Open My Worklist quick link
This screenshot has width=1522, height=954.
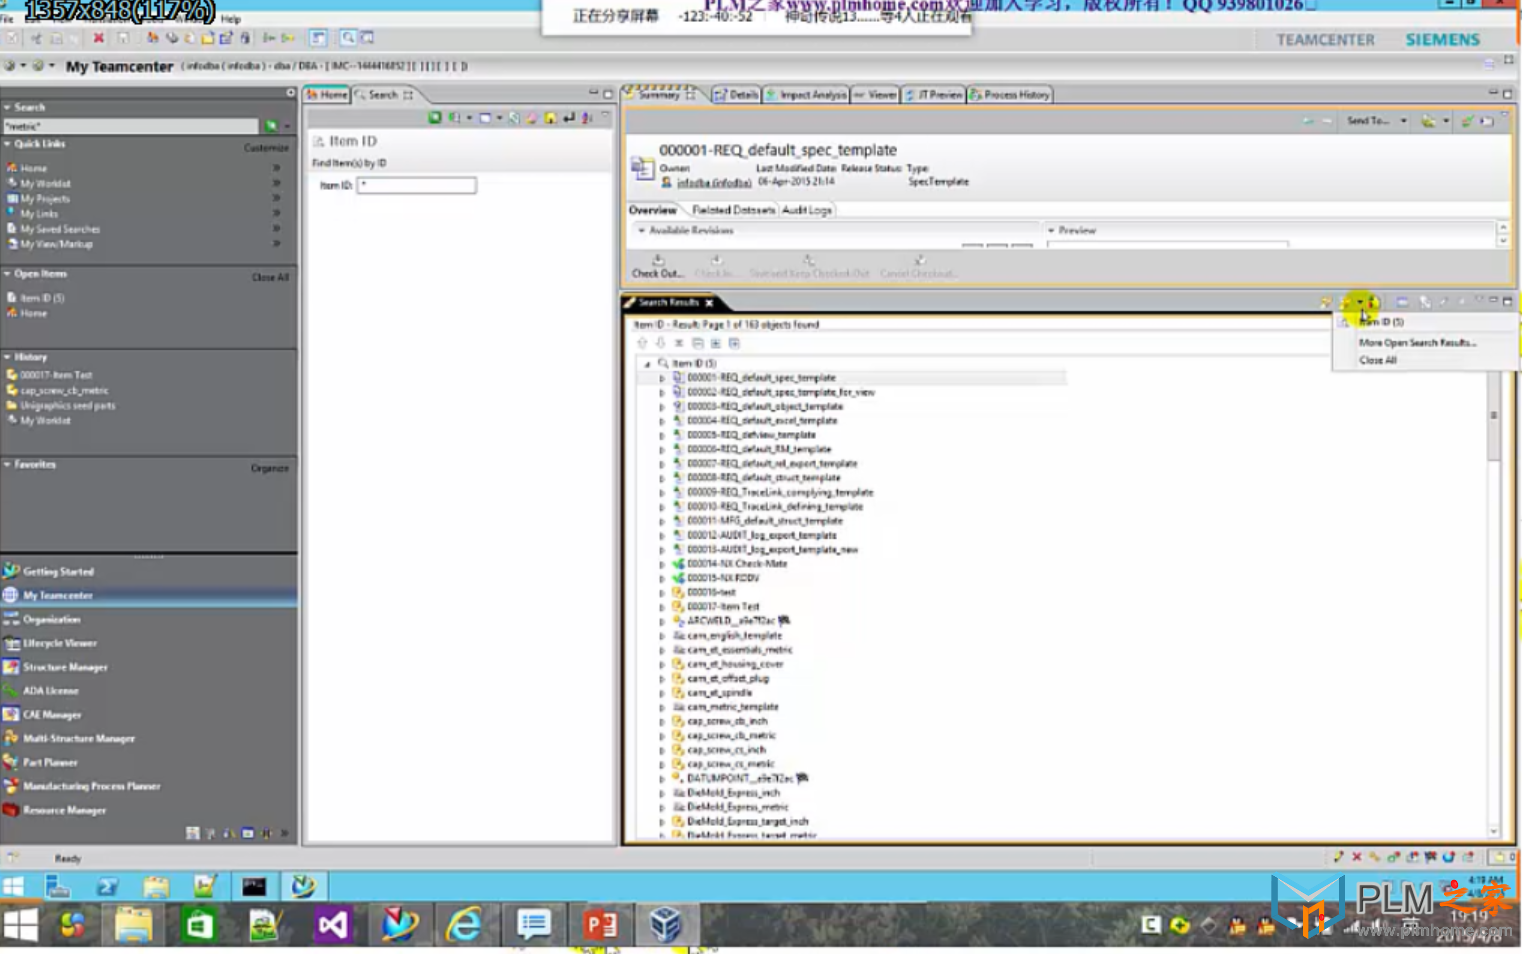point(45,183)
